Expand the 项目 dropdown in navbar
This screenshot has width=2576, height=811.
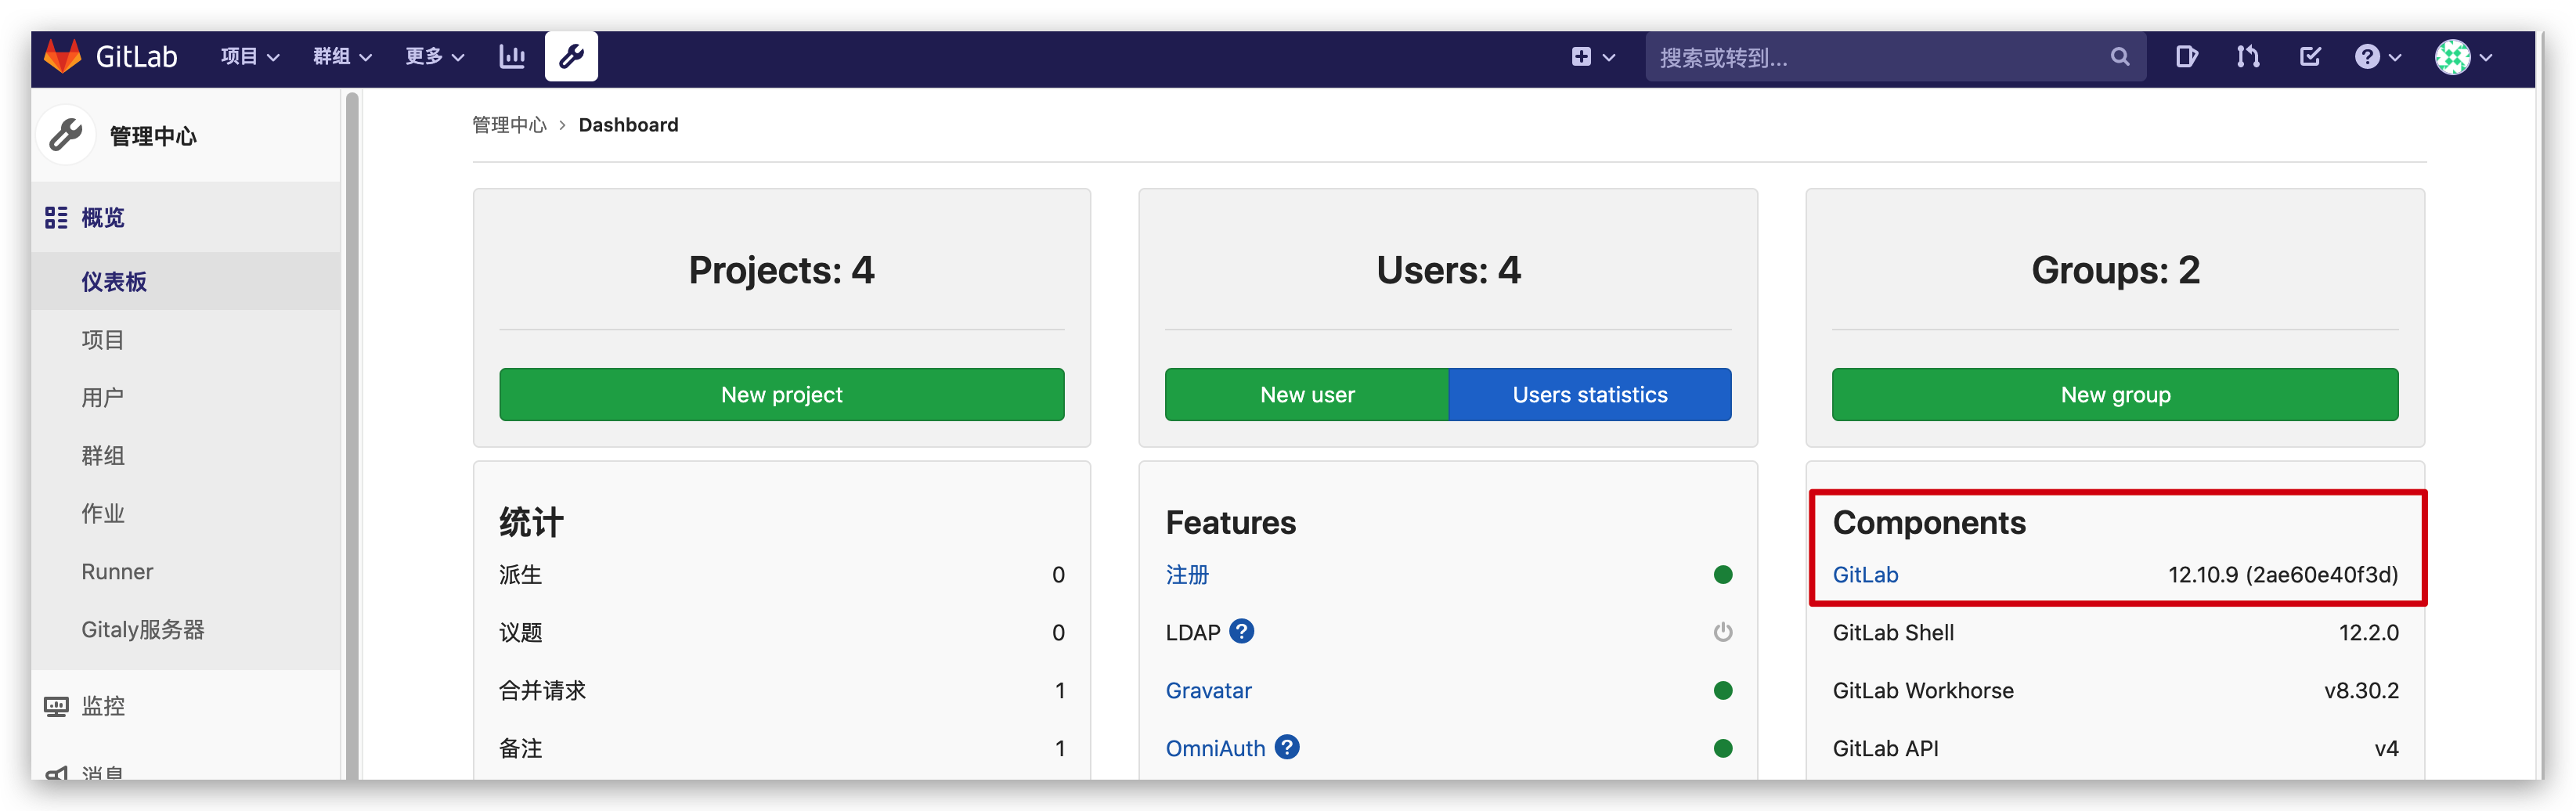pos(250,57)
